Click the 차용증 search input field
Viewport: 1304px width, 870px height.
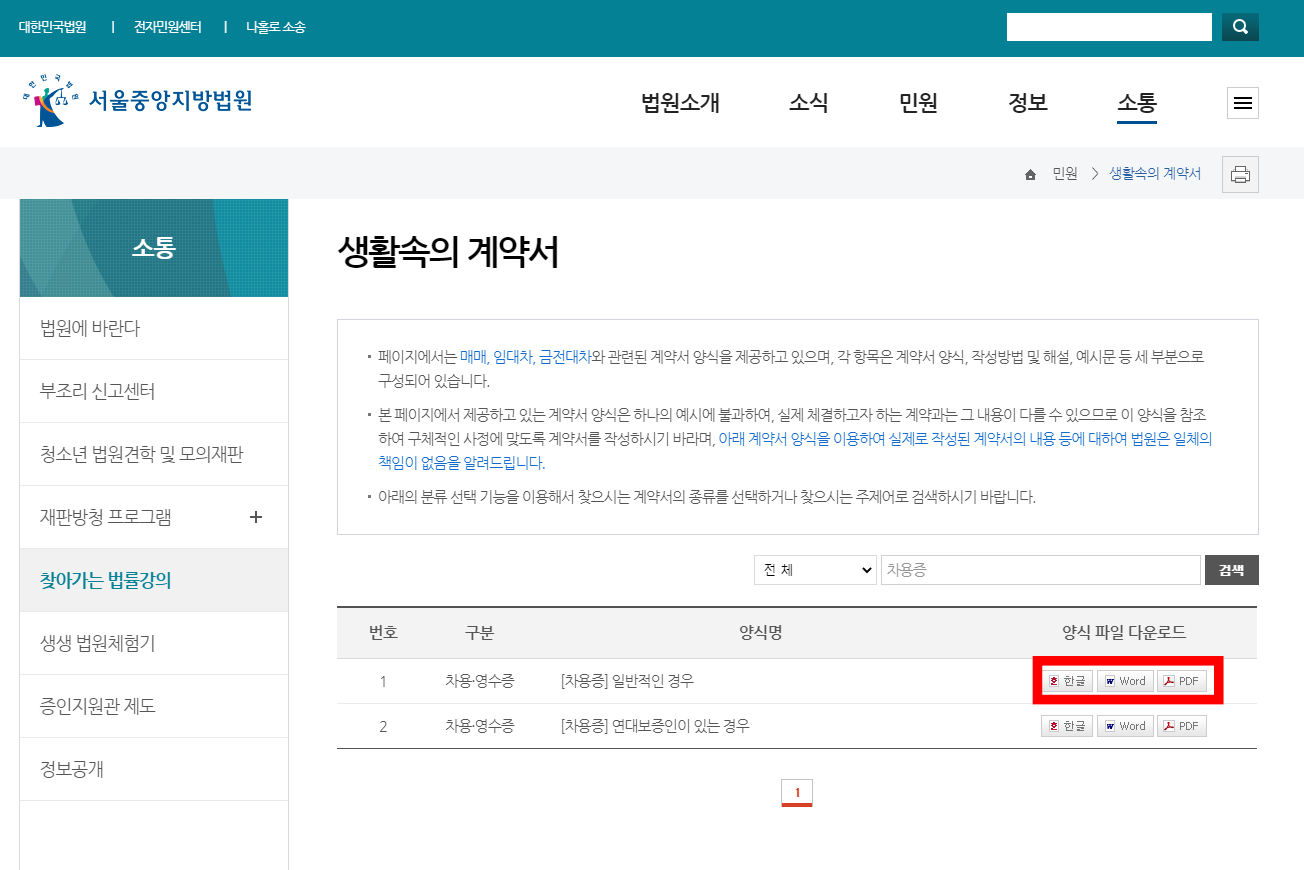pos(1040,569)
